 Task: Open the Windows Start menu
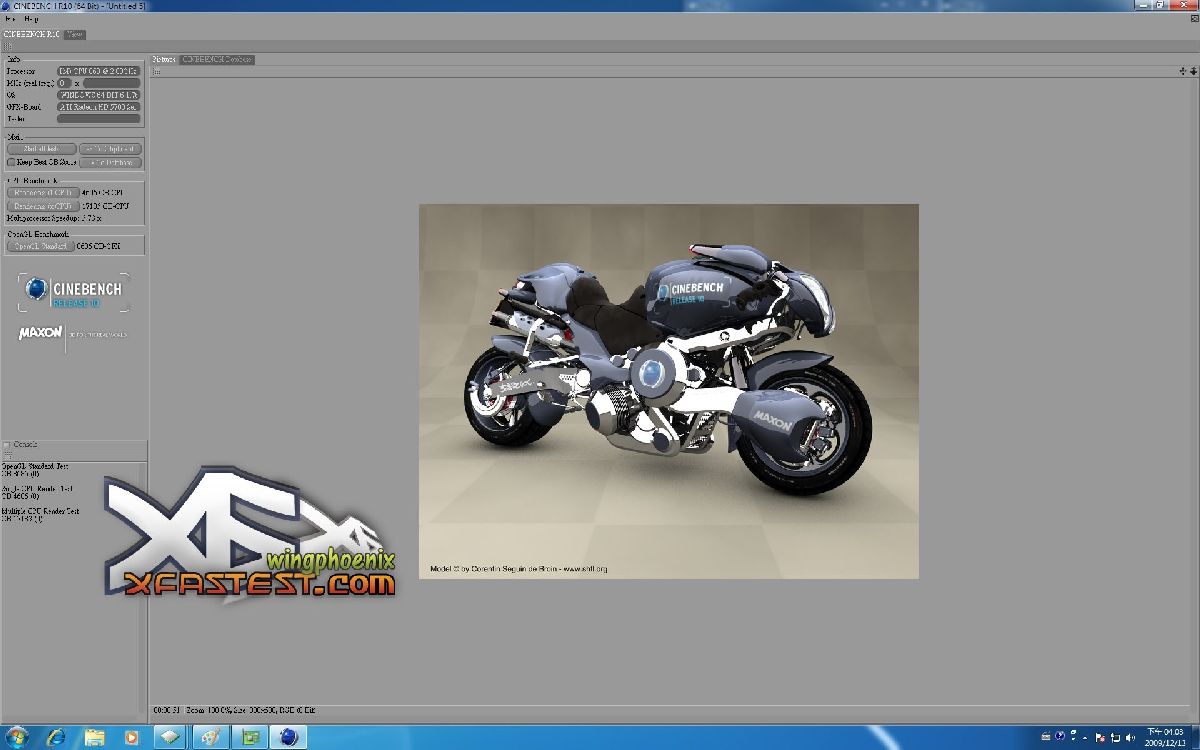pos(18,737)
